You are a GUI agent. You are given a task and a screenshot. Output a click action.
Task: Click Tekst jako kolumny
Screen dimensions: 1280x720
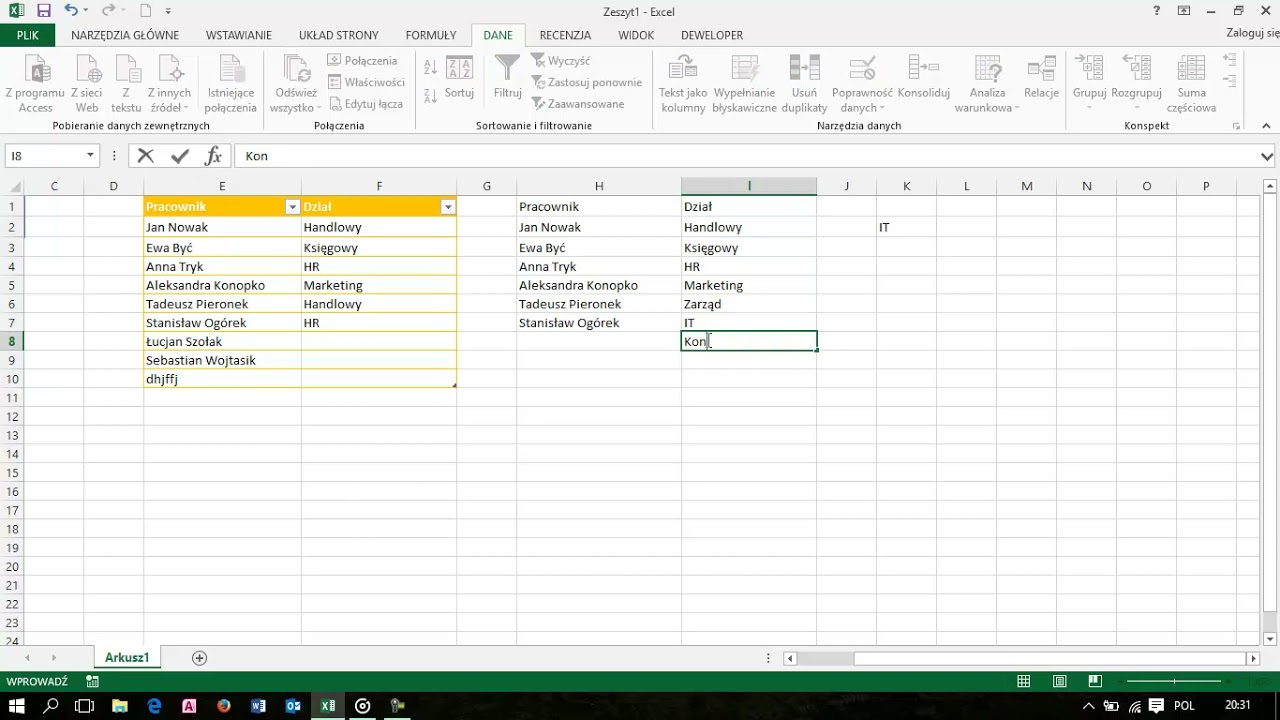(x=683, y=83)
